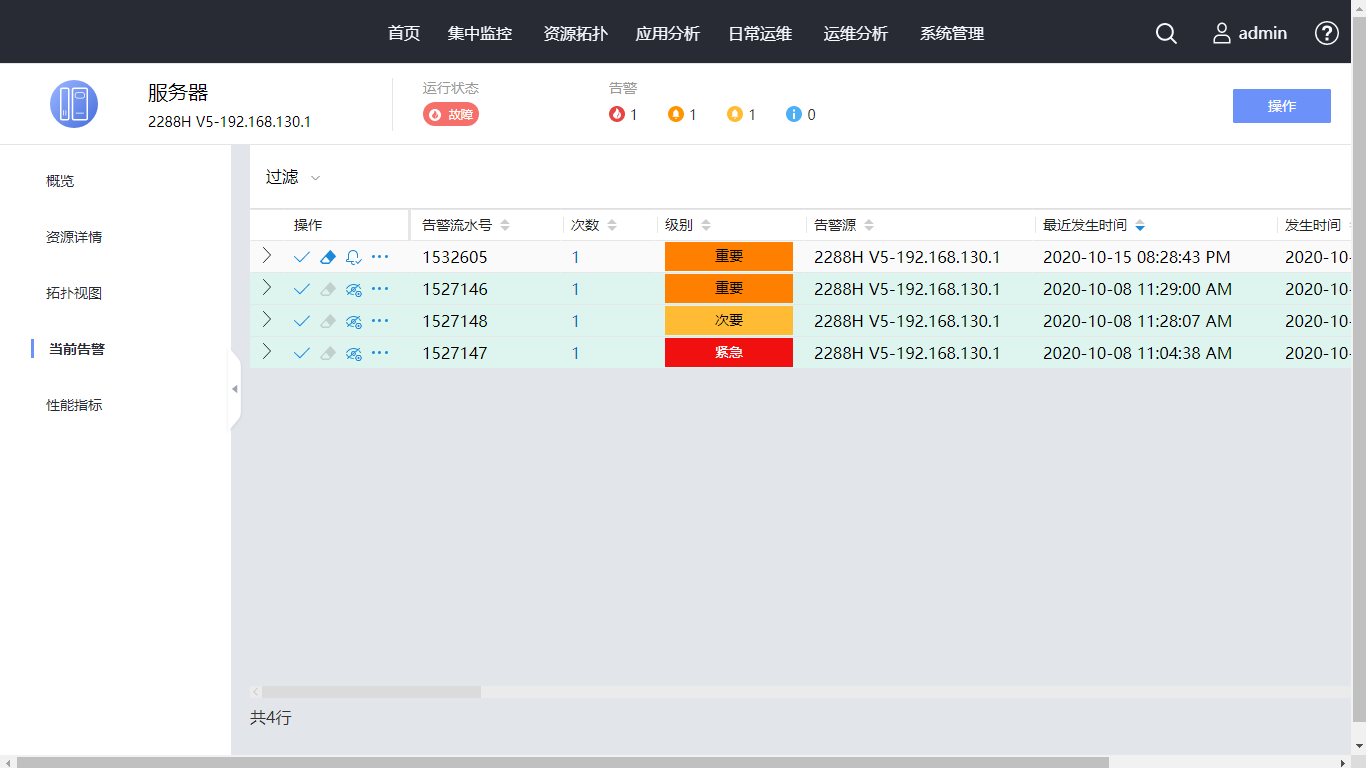
Task: Click the search magnifier icon in header
Action: click(x=1166, y=33)
